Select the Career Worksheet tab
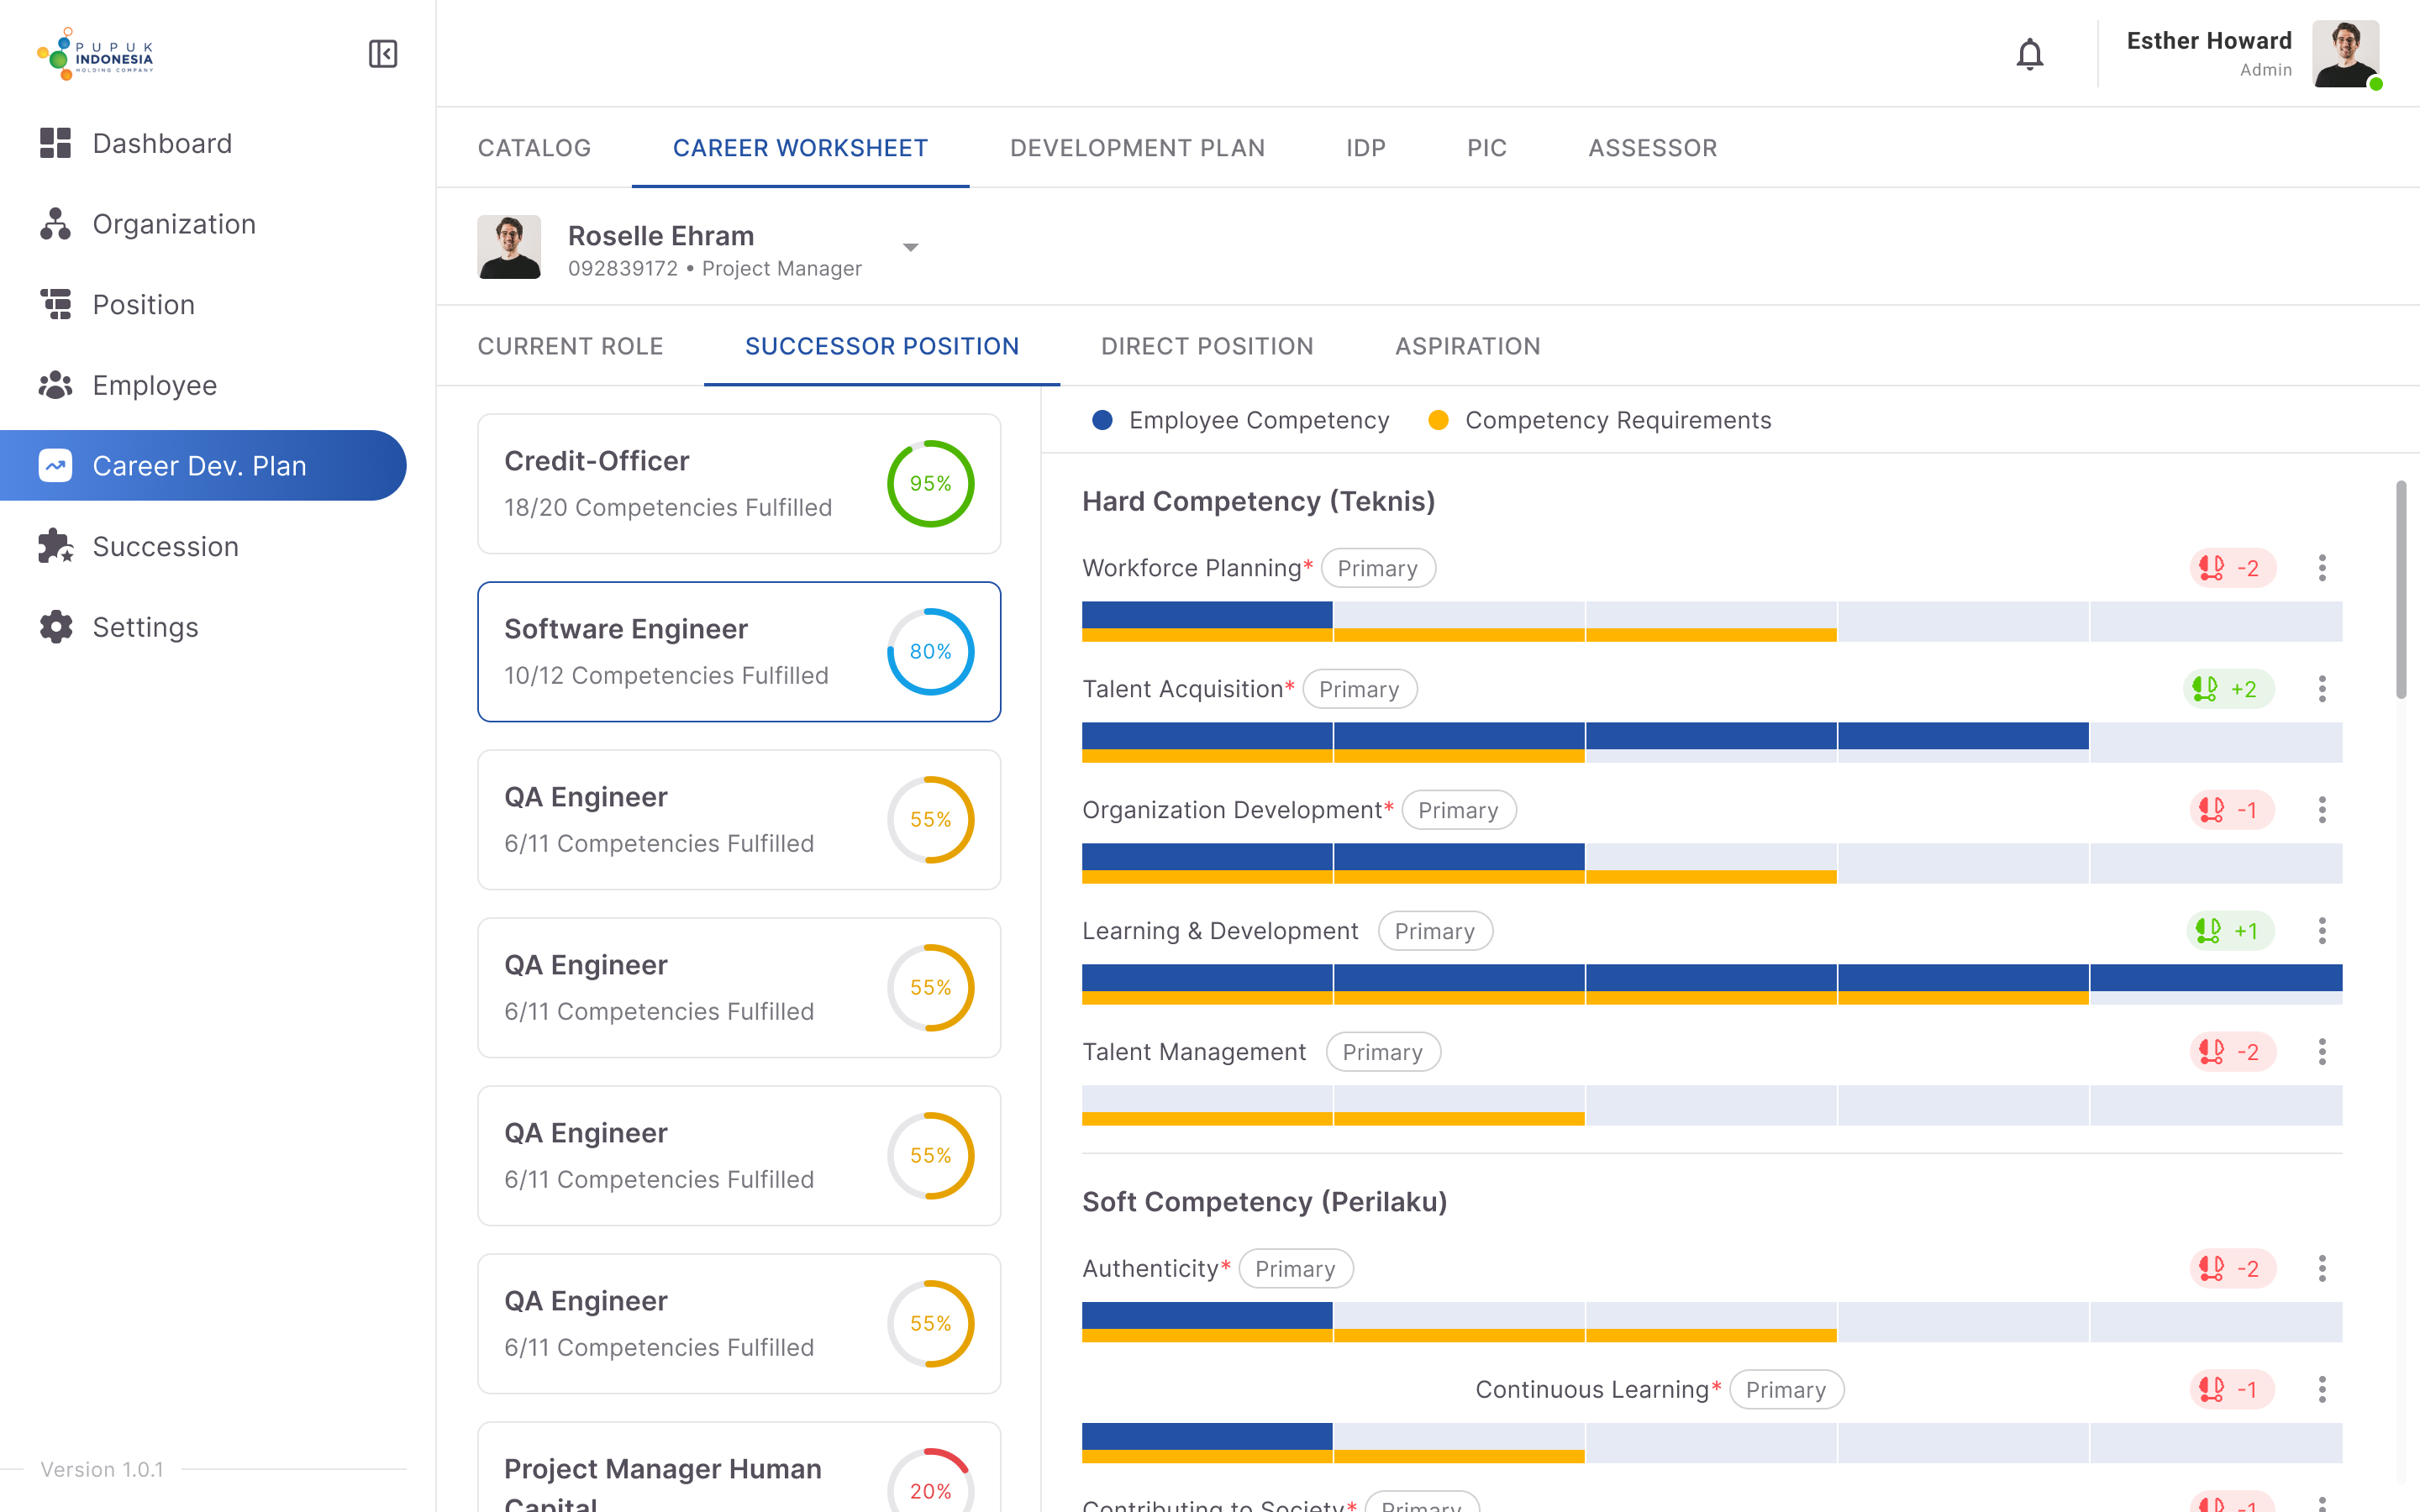The width and height of the screenshot is (2420, 1512). click(800, 148)
